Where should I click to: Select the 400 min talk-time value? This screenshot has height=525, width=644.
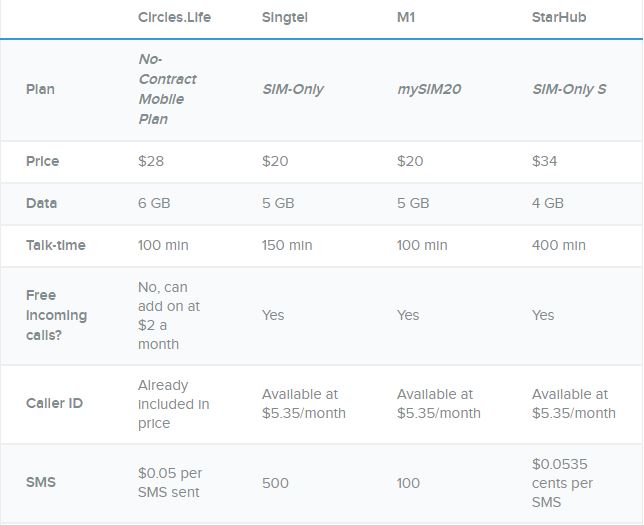(x=559, y=245)
